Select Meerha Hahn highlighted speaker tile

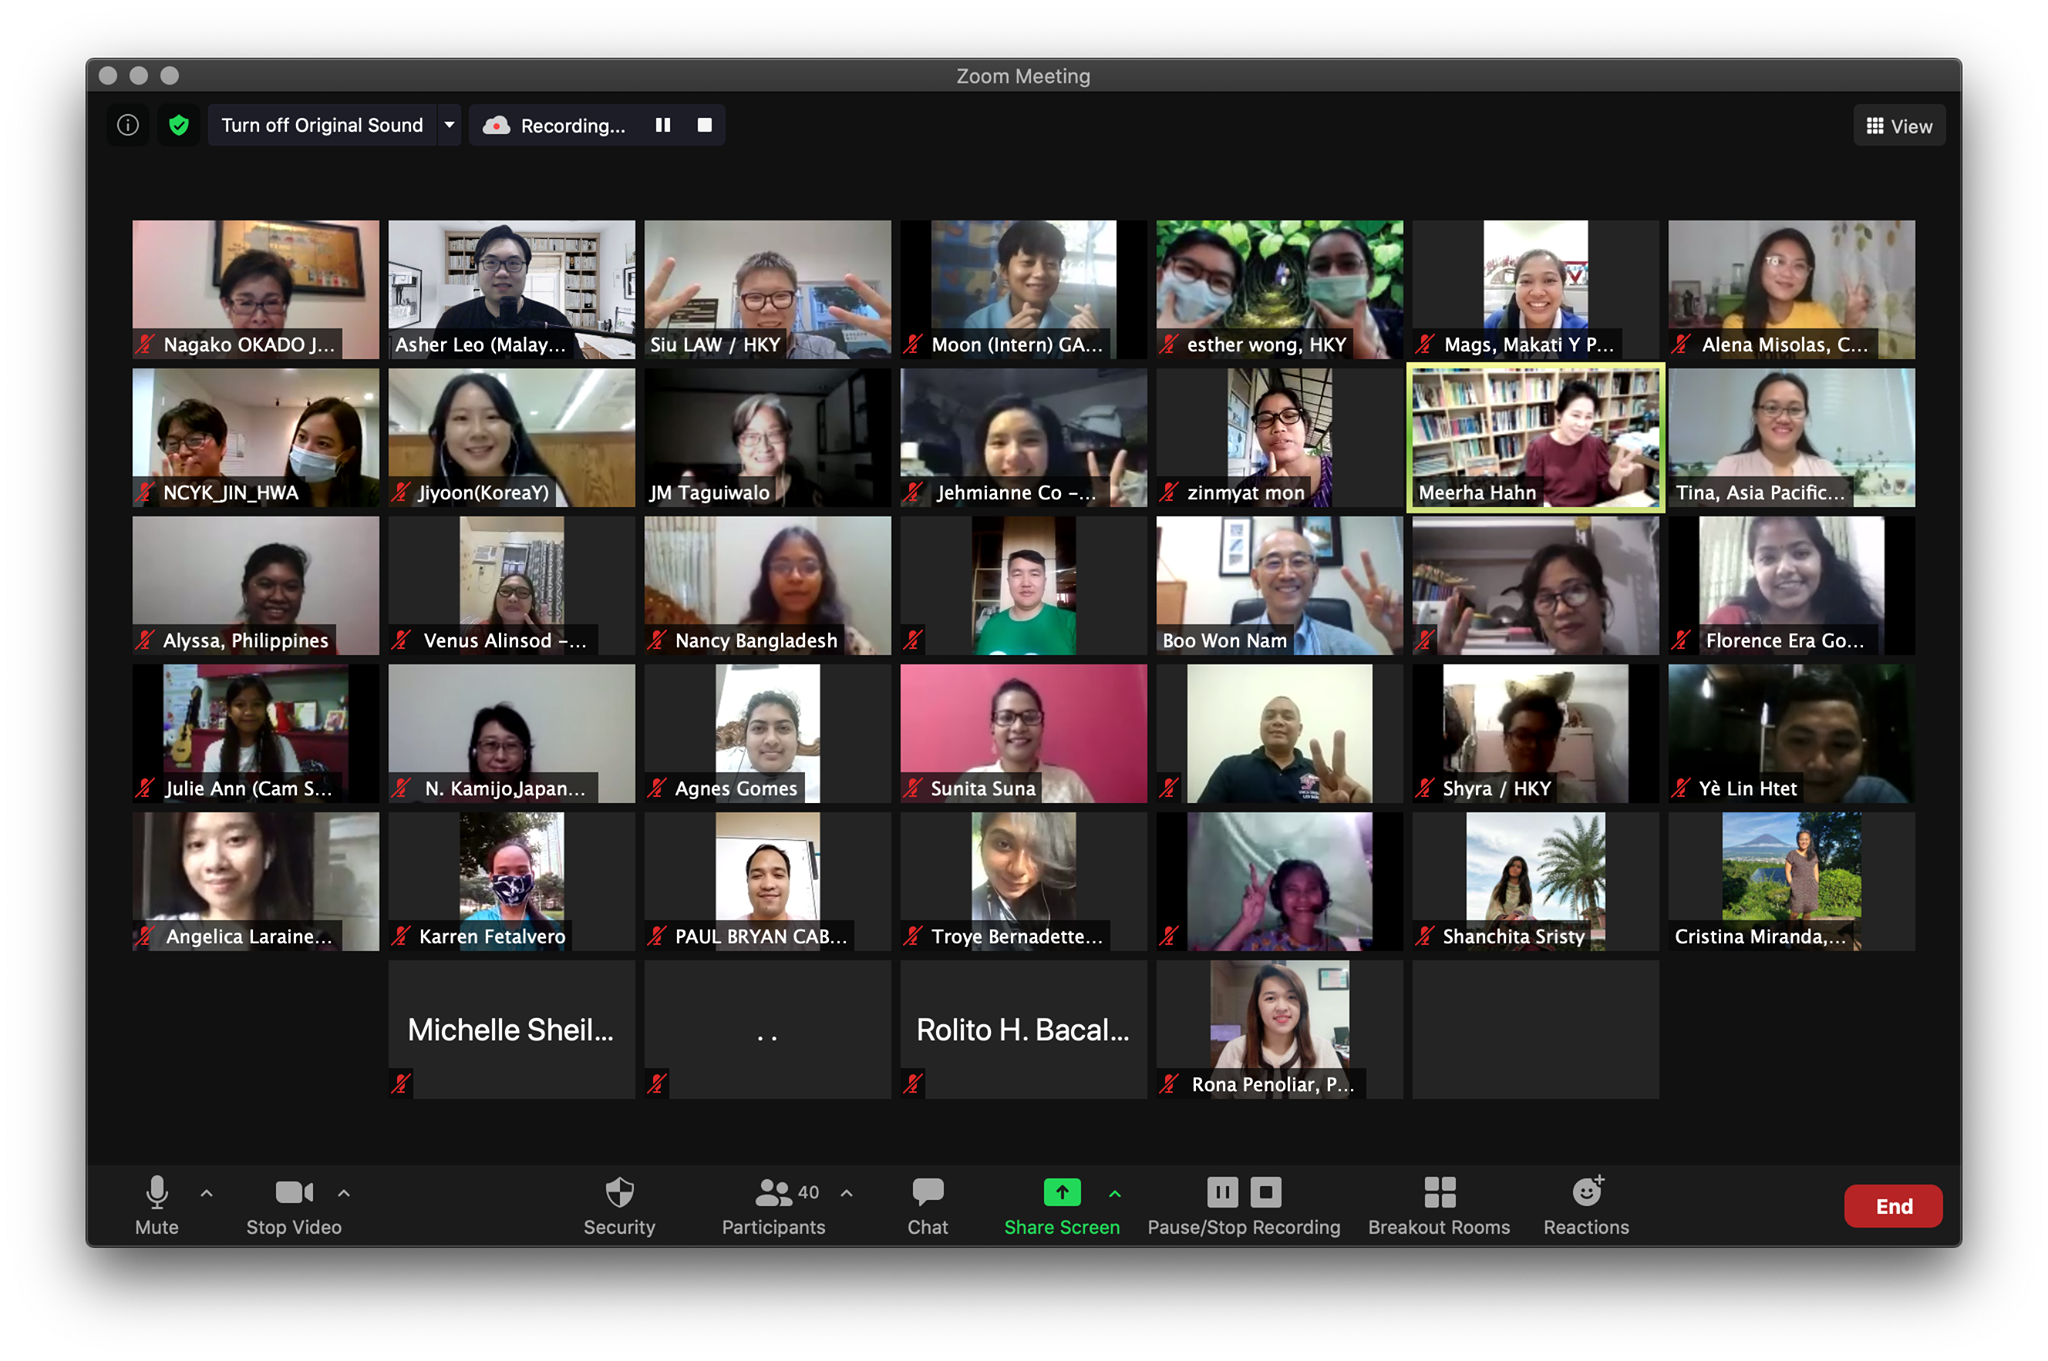(x=1536, y=437)
